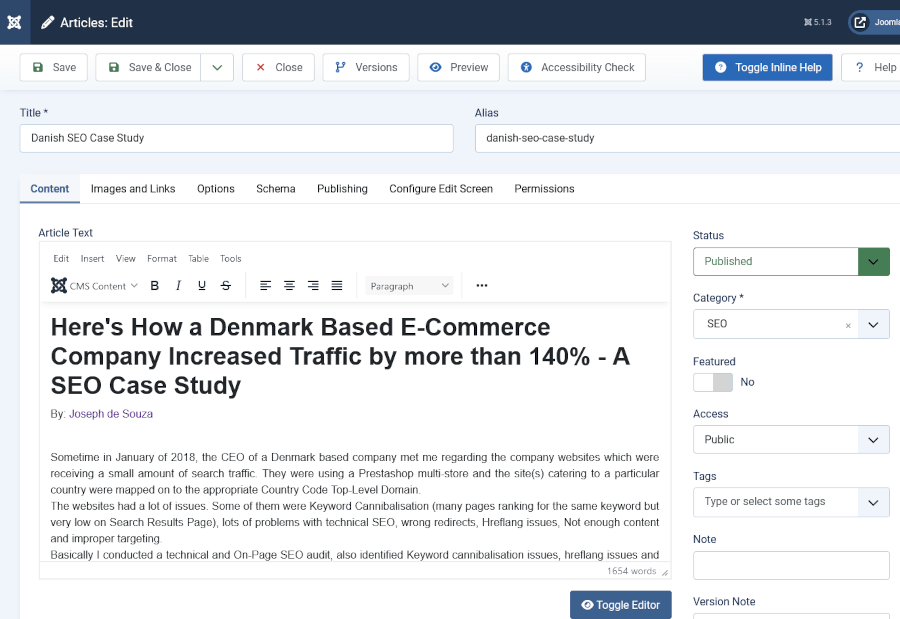The image size is (900, 619).
Task: Toggle the Featured switch
Action: 713,382
